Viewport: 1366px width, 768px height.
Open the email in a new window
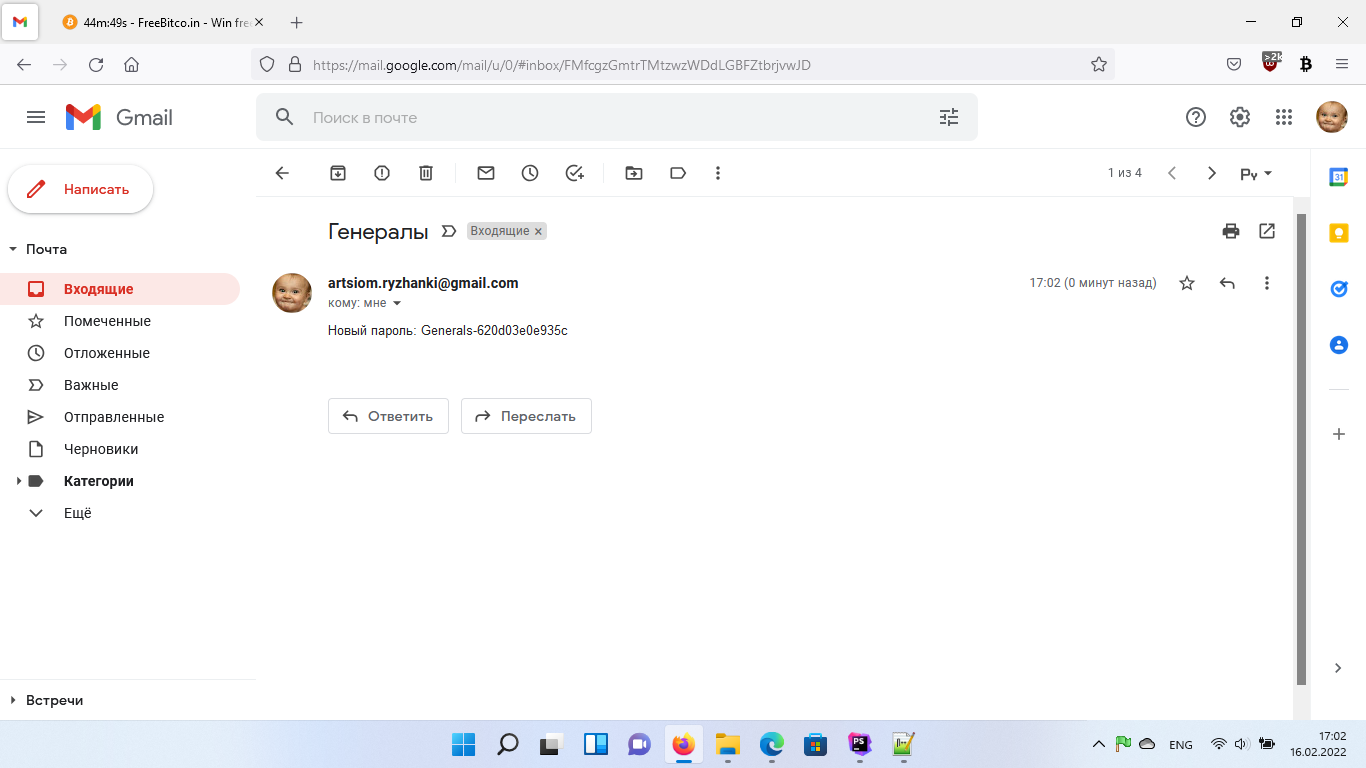(x=1267, y=231)
